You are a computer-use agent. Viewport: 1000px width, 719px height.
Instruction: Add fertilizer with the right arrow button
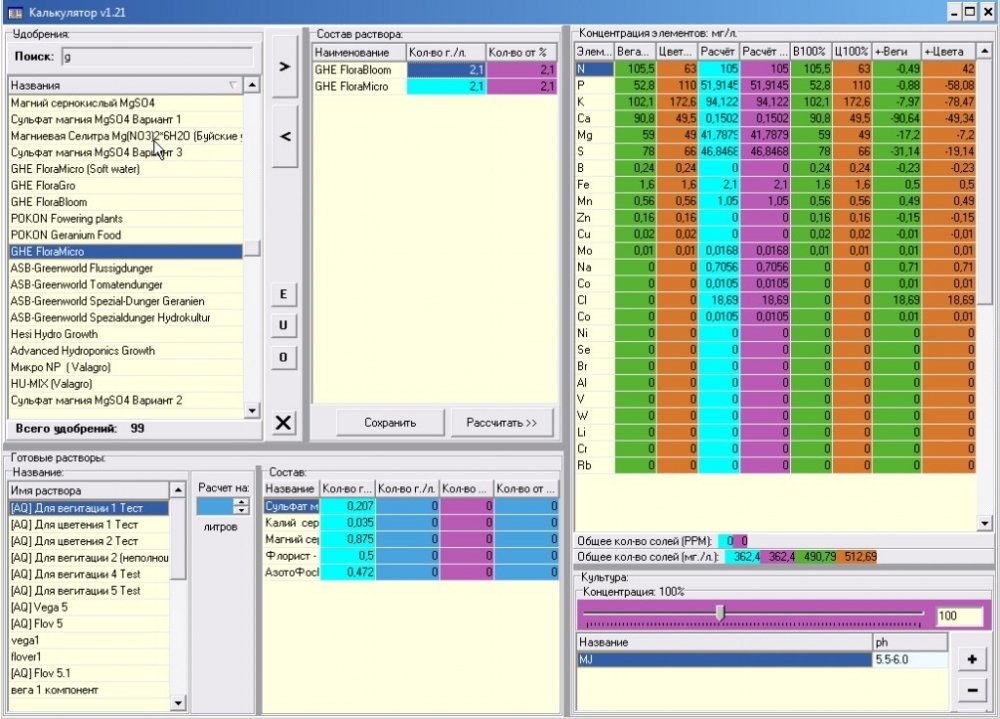284,66
